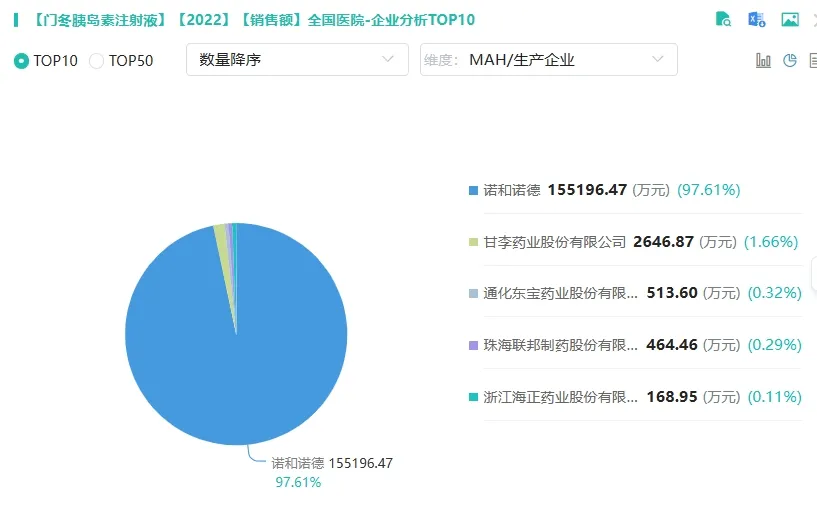This screenshot has width=817, height=519.
Task: Open the 数量降序 sort dropdown
Action: (298, 59)
